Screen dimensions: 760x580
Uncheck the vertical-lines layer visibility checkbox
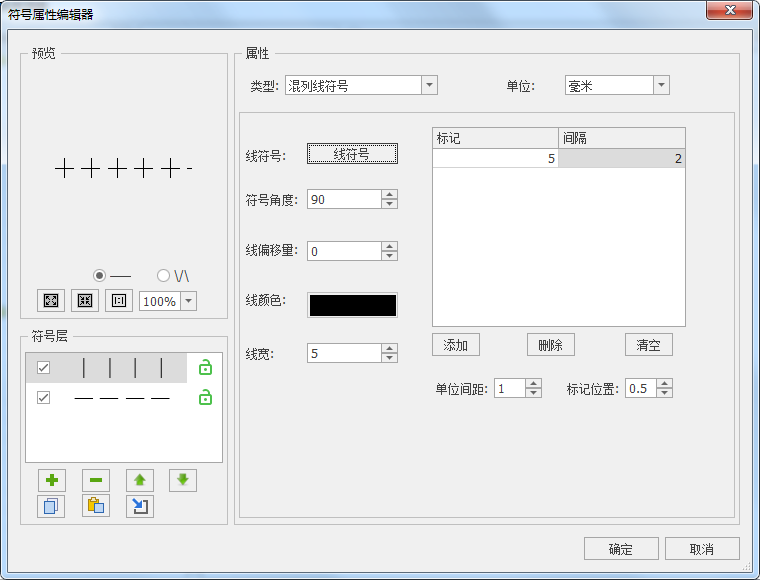pyautogui.click(x=43, y=368)
